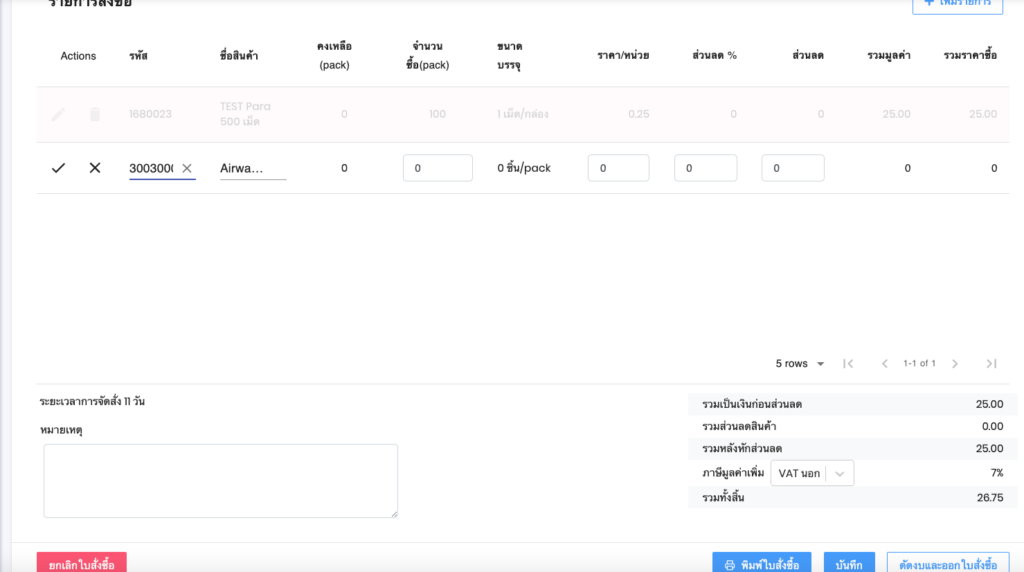This screenshot has height=572, width=1024.
Task: Clear the product code field with its X
Action: pyautogui.click(x=186, y=168)
